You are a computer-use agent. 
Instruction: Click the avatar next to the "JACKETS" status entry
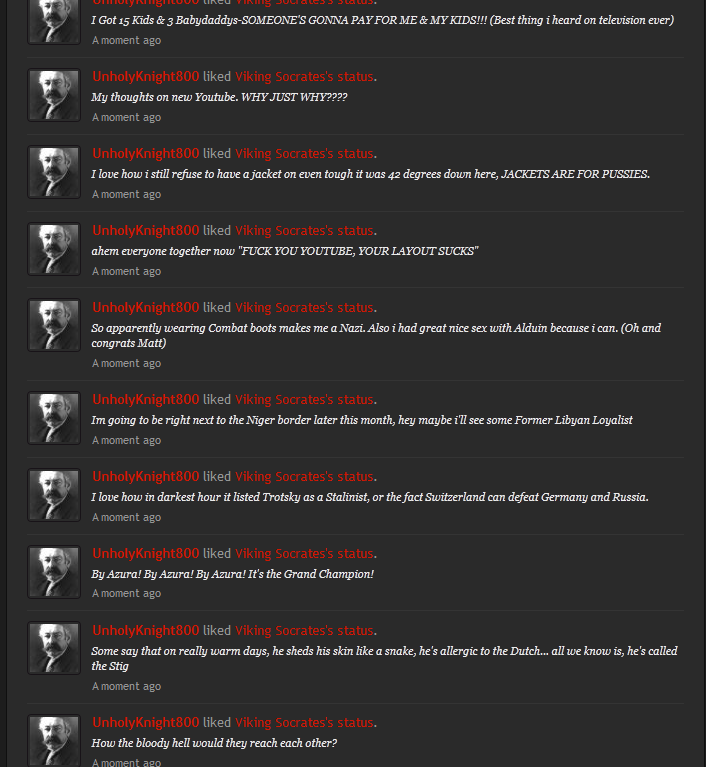pos(54,172)
